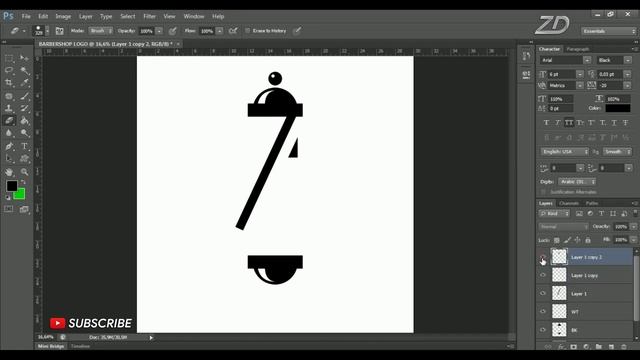Select the Eyedropper tool

[x=24, y=83]
